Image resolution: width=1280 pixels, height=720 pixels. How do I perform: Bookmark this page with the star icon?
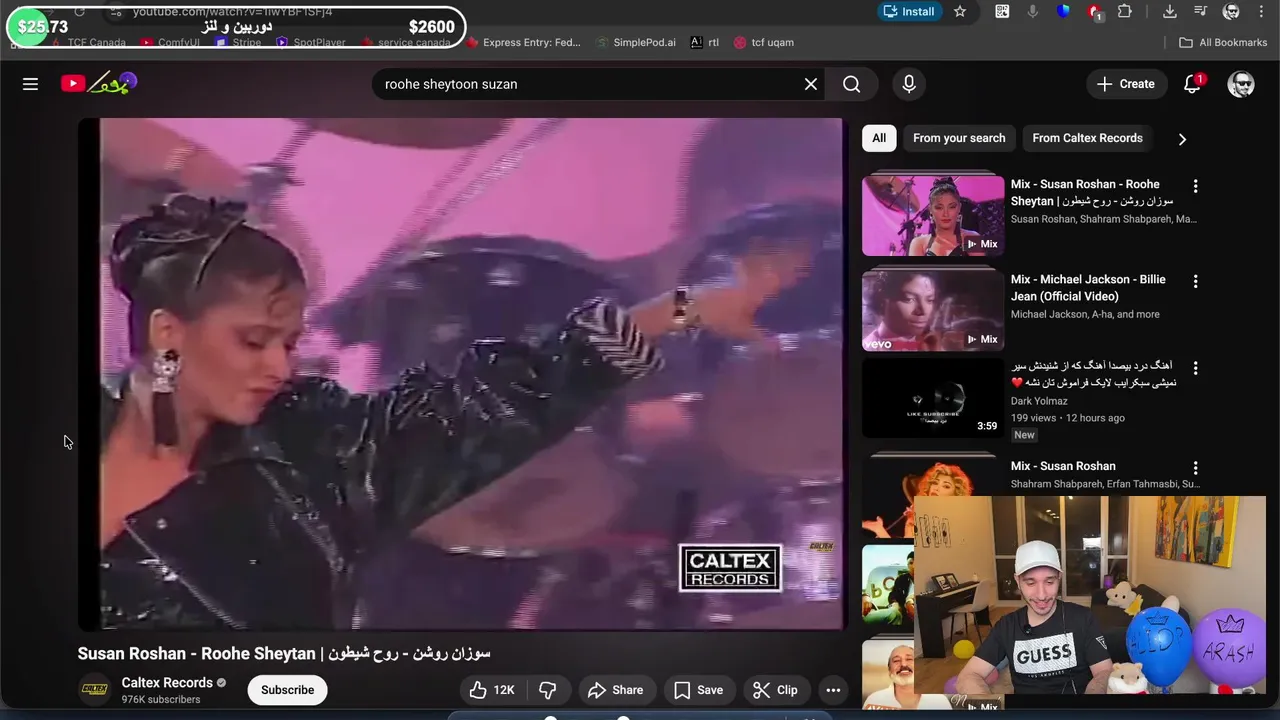(960, 11)
